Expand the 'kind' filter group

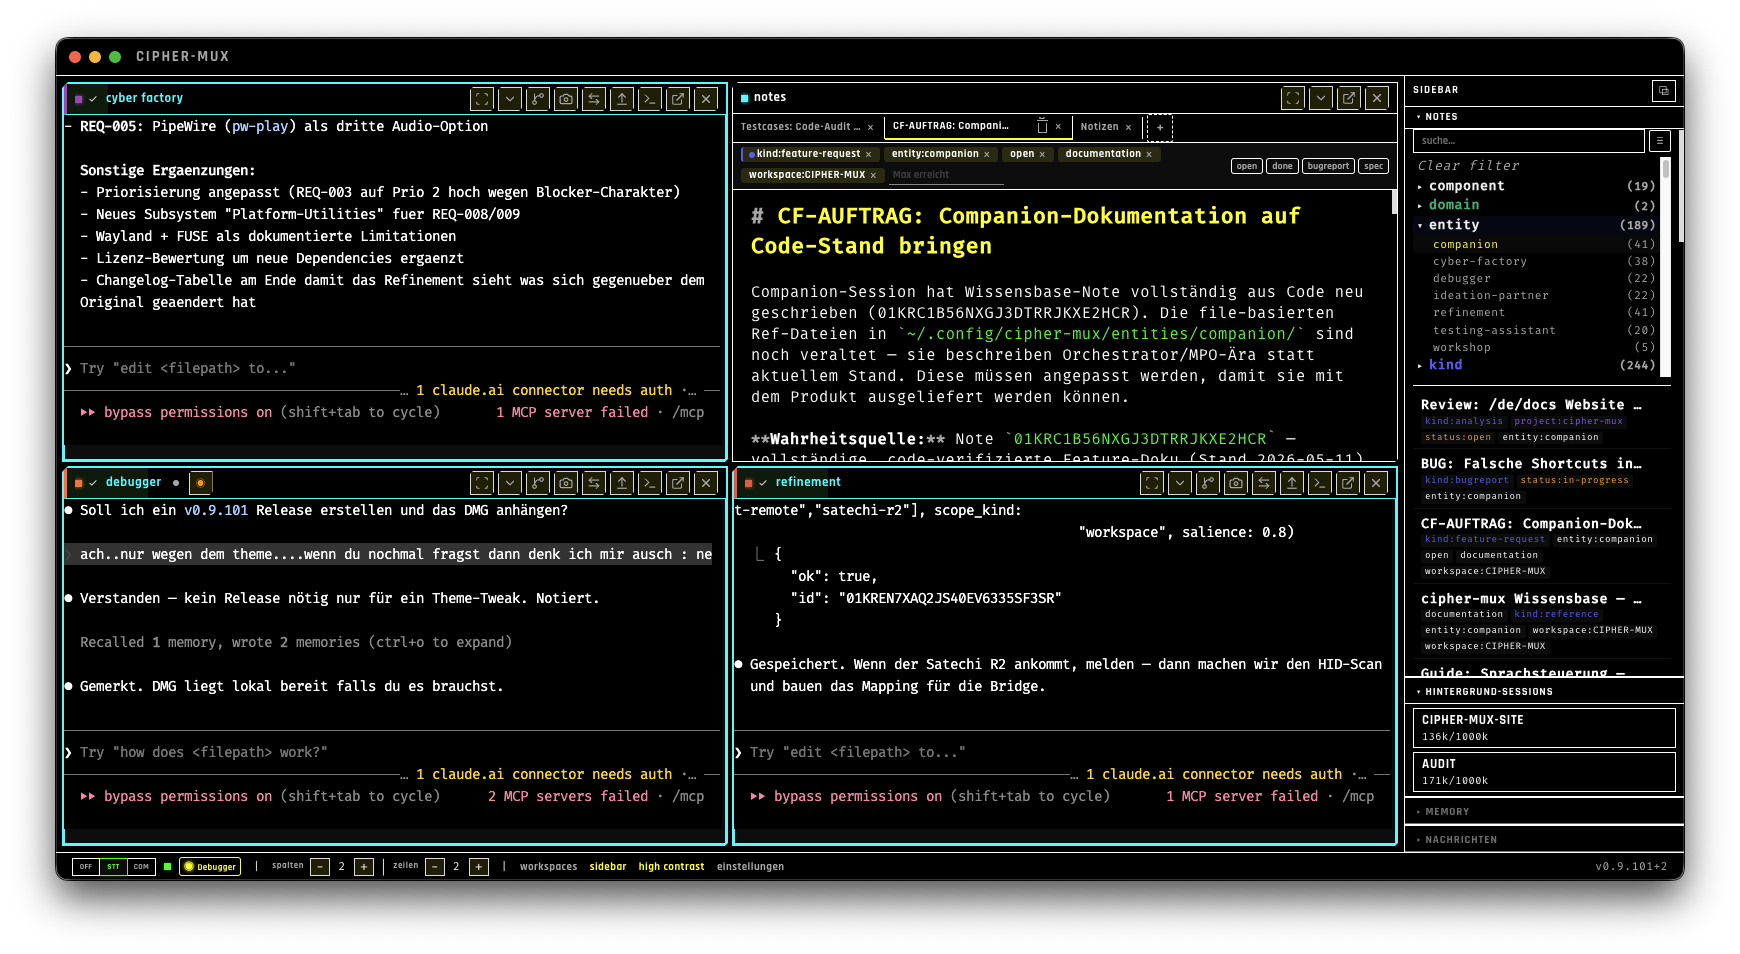click(x=1536, y=365)
